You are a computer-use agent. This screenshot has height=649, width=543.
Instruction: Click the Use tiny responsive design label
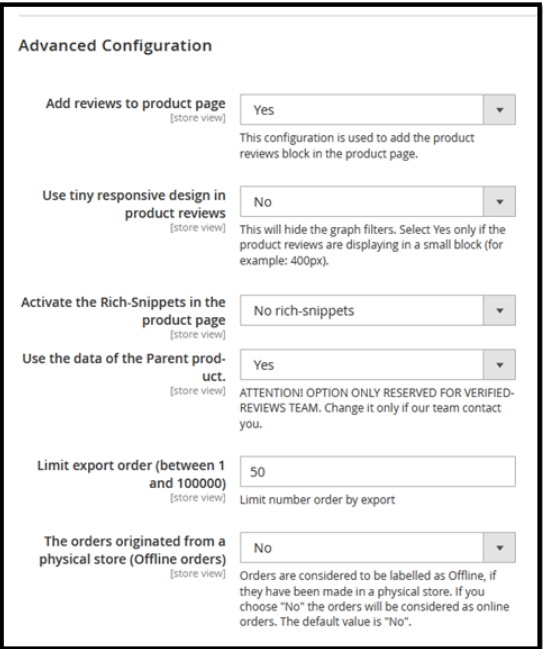click(x=134, y=204)
